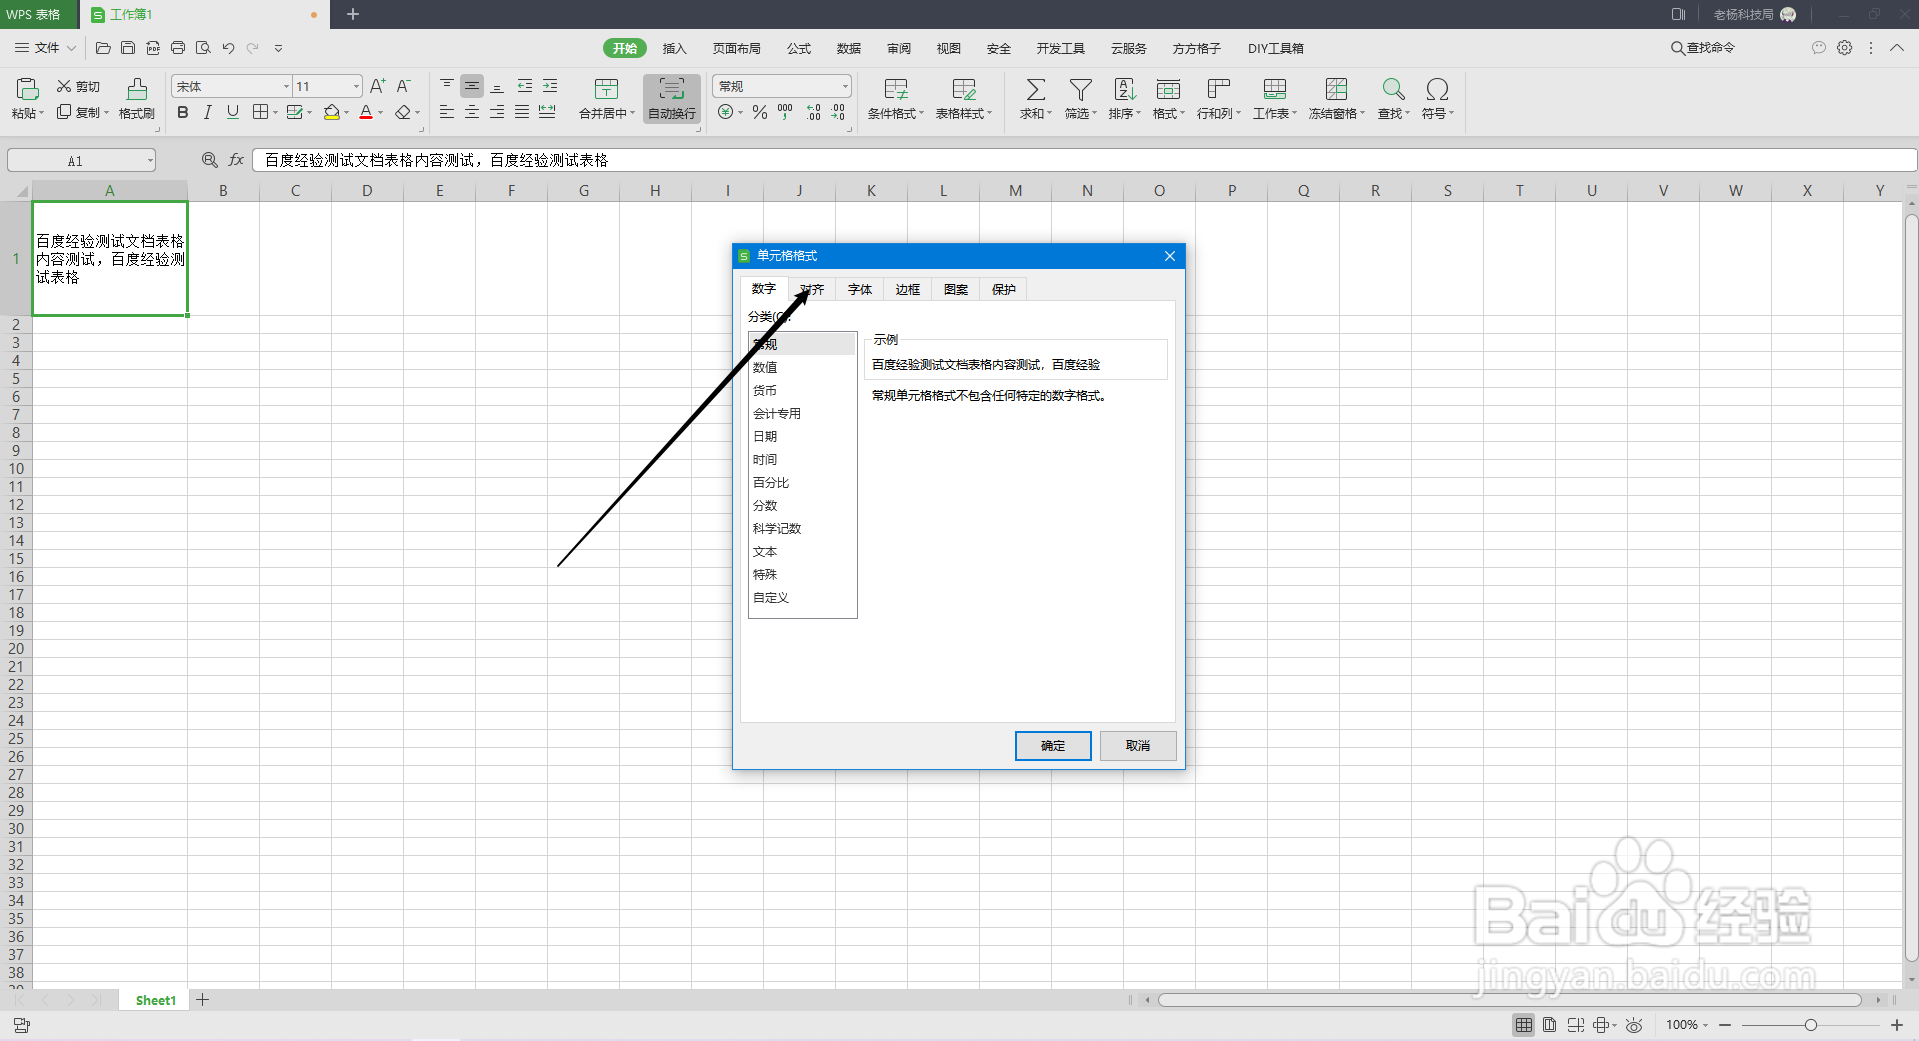Click the Export to PDF icon
Screen dimensions: 1919x1041
(x=153, y=47)
